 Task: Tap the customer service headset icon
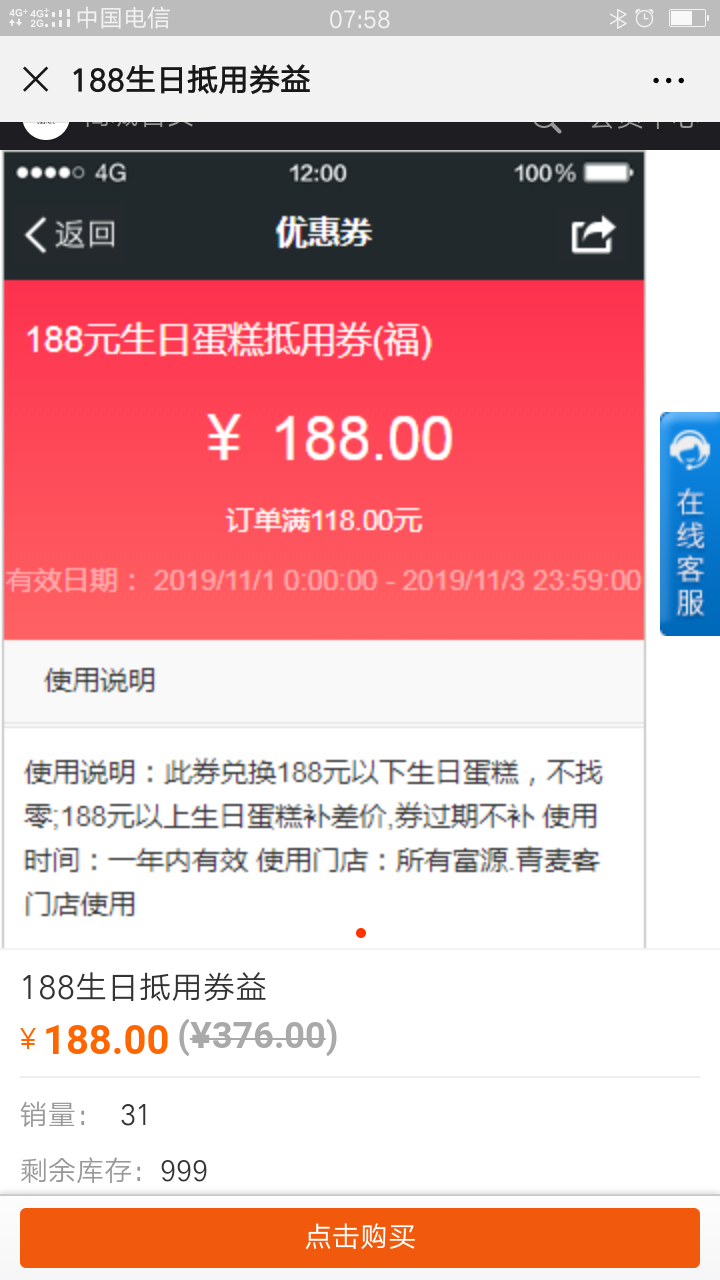(690, 450)
